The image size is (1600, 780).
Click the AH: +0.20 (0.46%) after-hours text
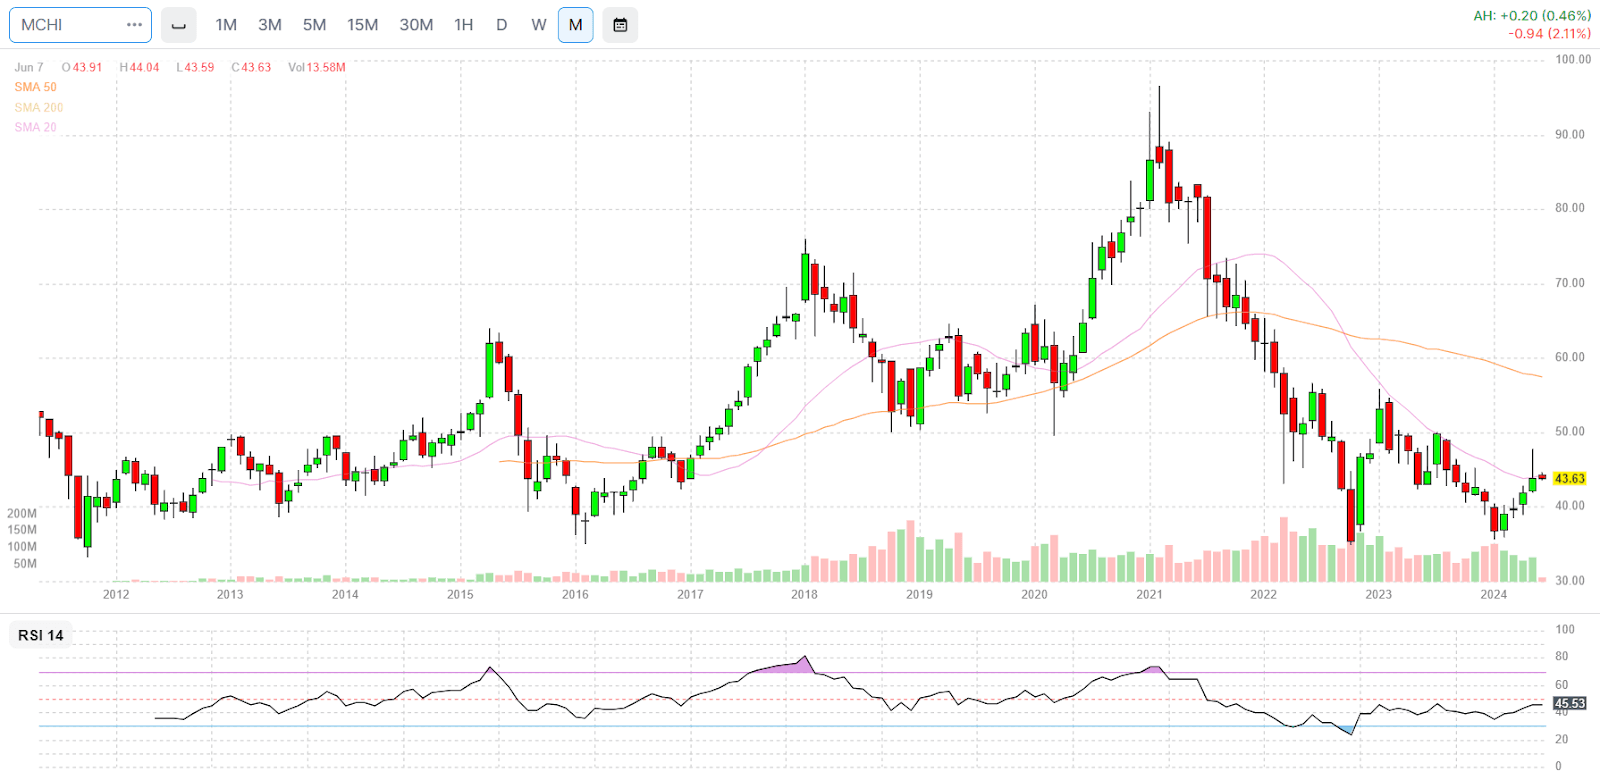point(1532,16)
